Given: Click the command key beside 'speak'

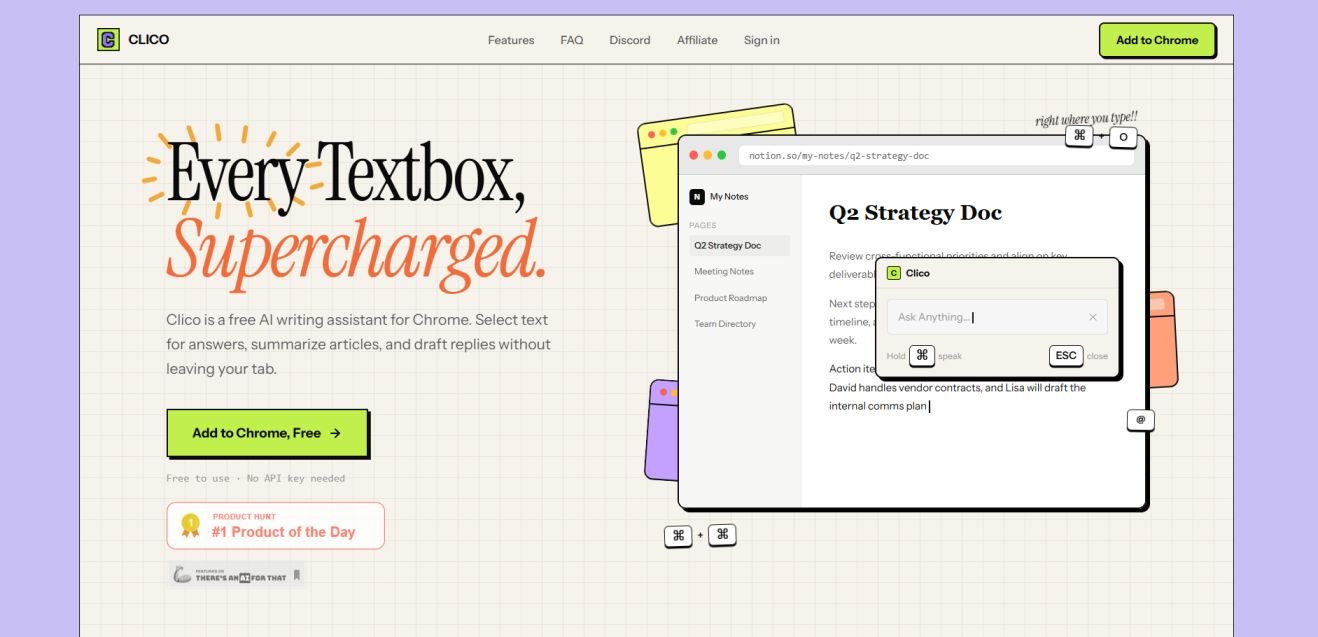Looking at the screenshot, I should tap(922, 356).
